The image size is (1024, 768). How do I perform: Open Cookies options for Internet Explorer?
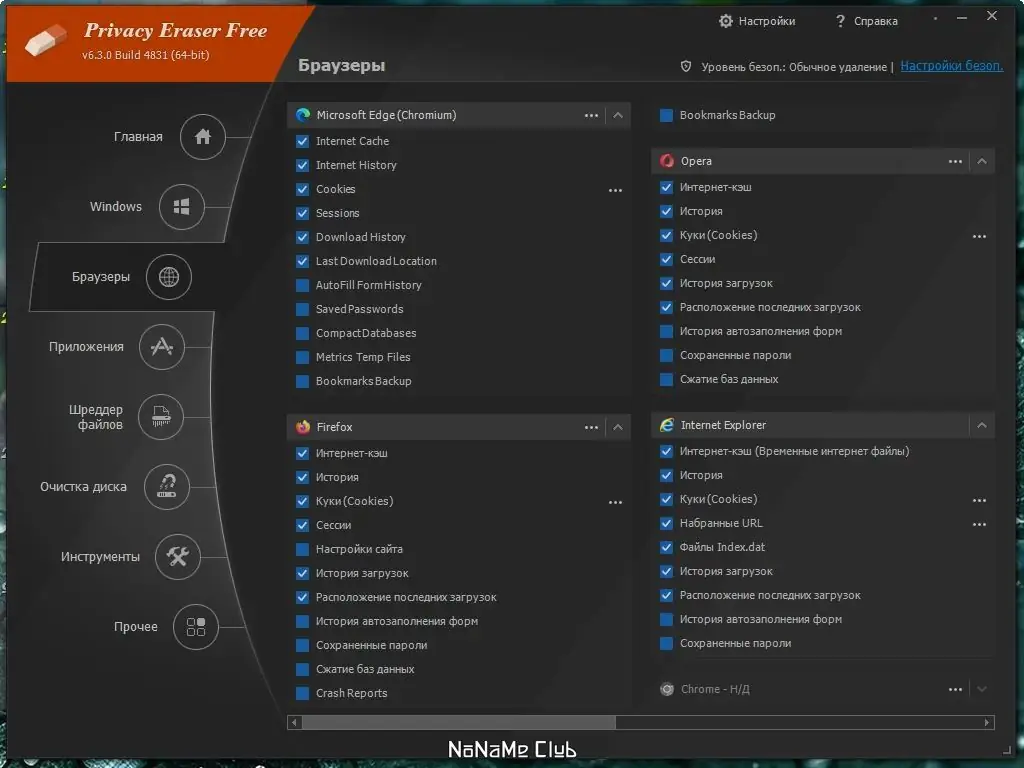click(979, 499)
